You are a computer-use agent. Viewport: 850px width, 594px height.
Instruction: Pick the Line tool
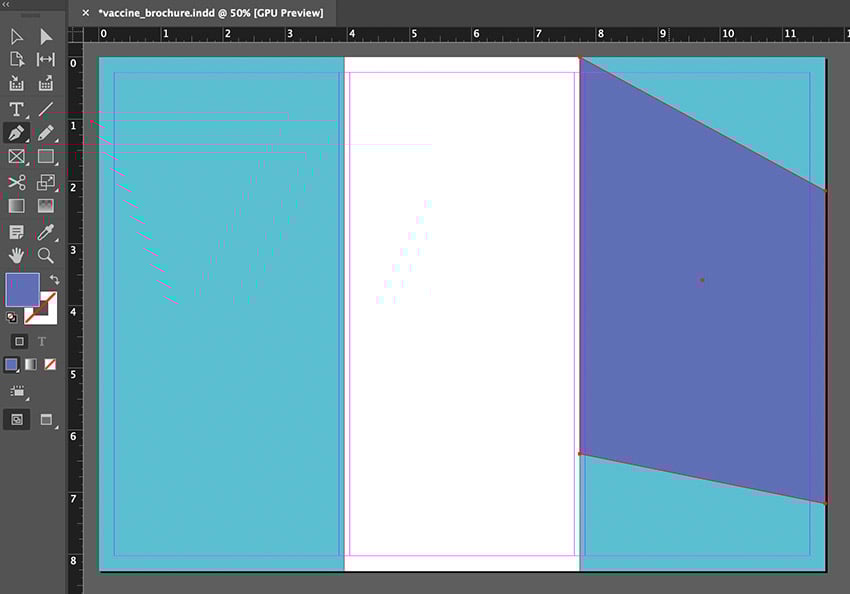[45, 109]
